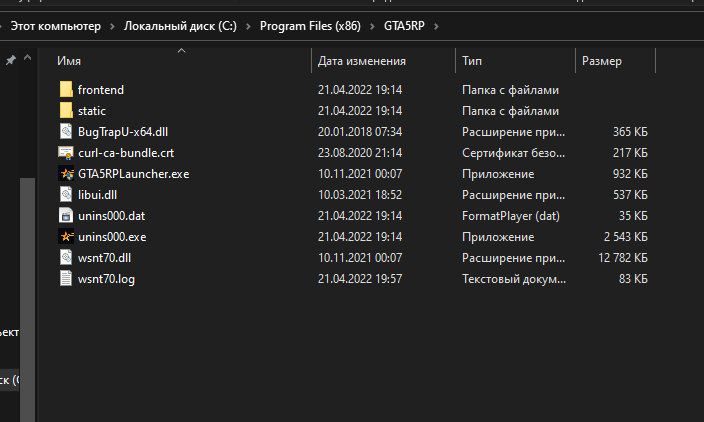
Task: Select the frontend folder icon
Action: click(66, 89)
